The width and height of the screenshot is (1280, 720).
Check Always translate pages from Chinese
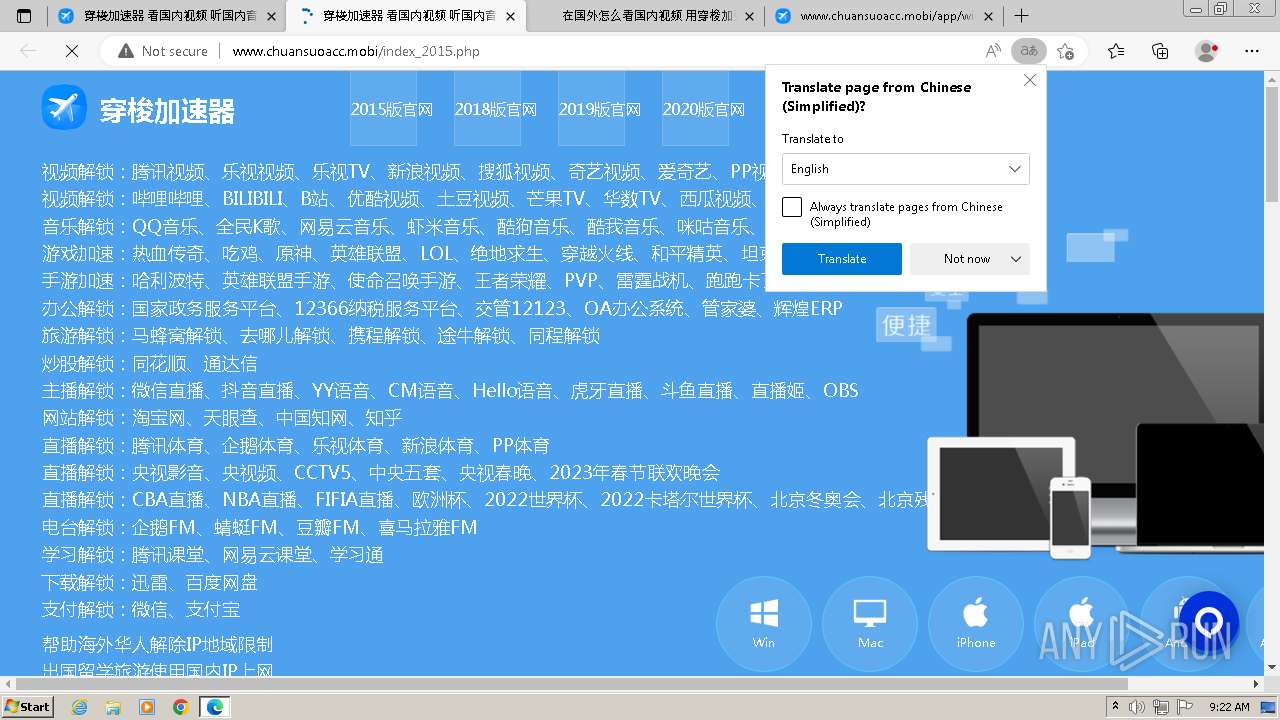(x=792, y=207)
